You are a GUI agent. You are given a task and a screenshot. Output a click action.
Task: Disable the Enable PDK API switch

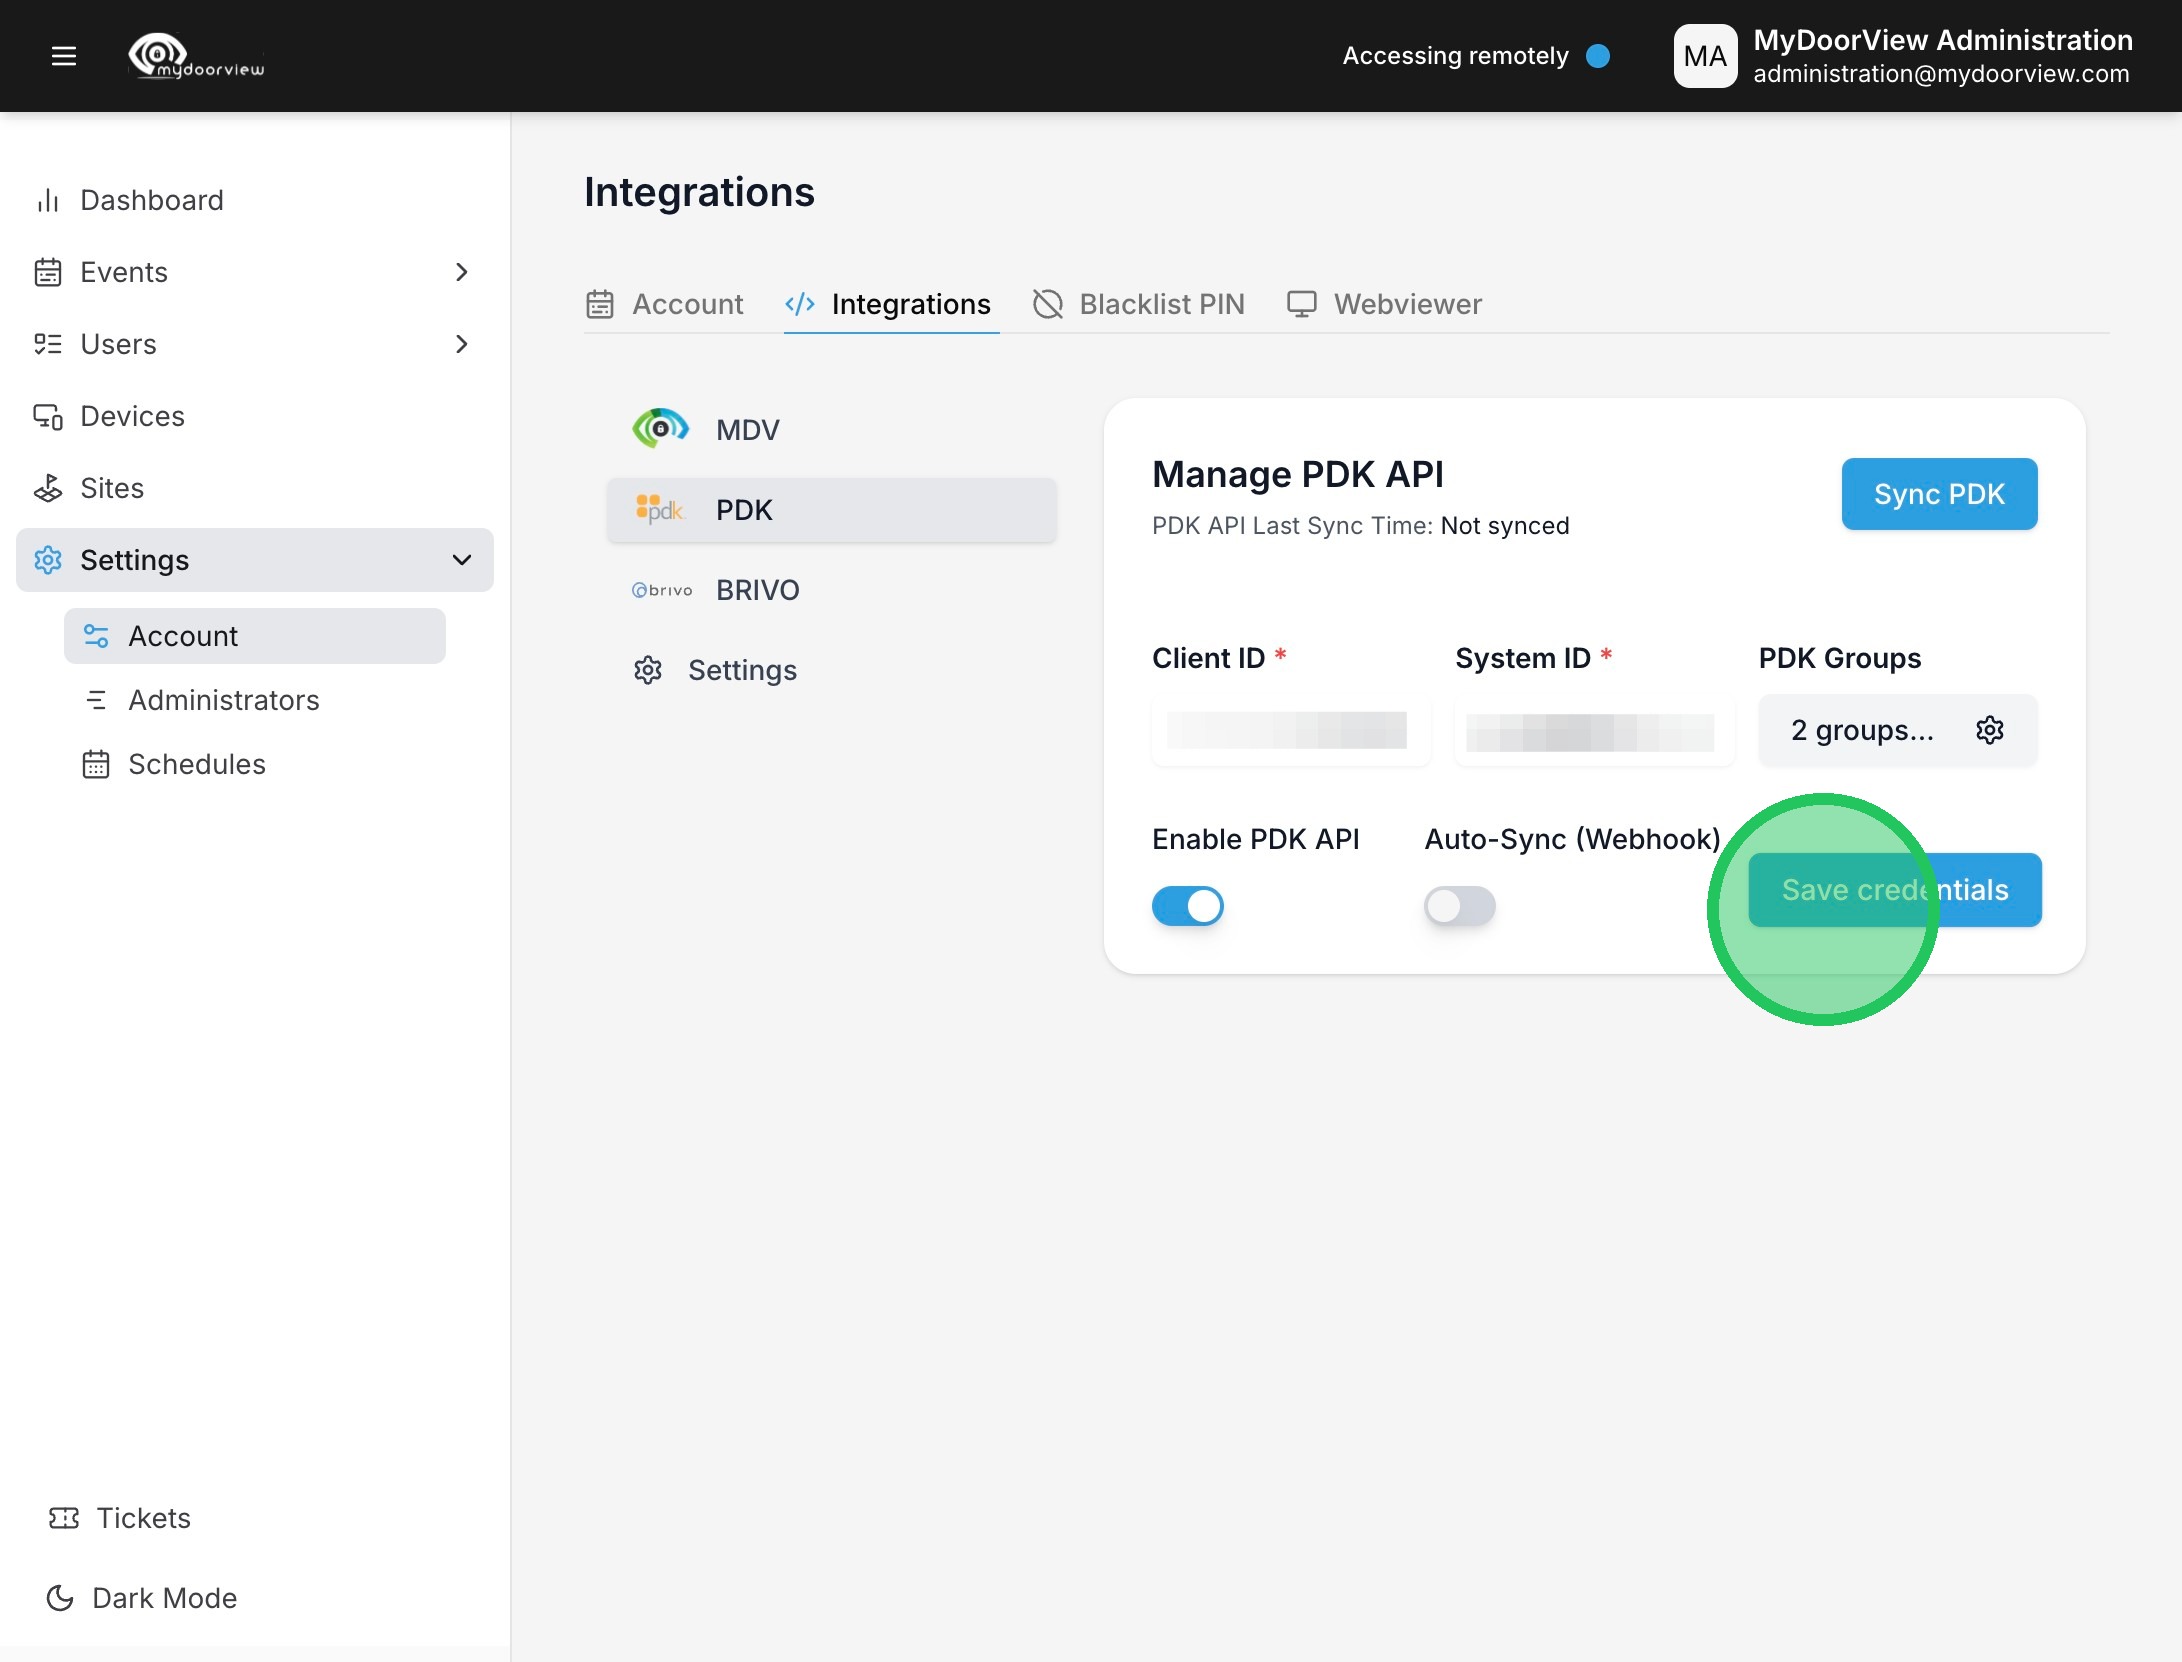point(1187,906)
